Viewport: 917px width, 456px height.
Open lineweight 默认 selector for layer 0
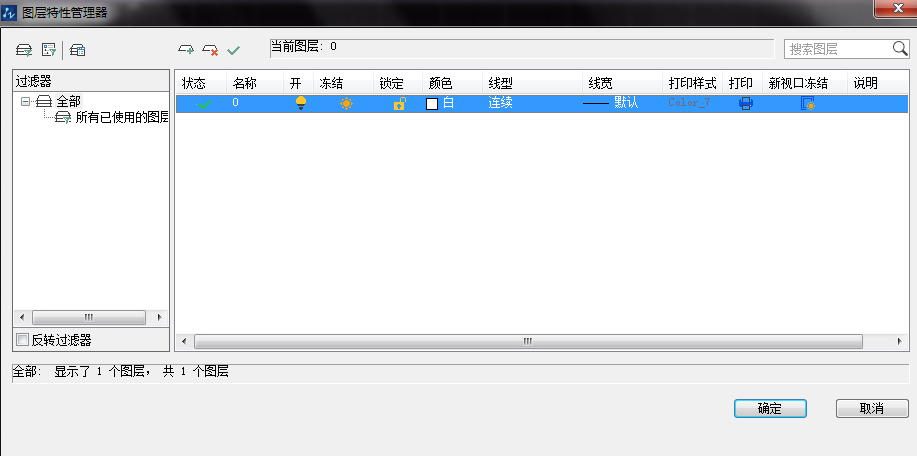[x=626, y=103]
